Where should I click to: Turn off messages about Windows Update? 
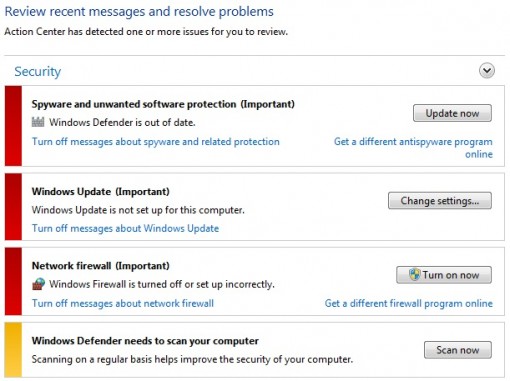125,228
